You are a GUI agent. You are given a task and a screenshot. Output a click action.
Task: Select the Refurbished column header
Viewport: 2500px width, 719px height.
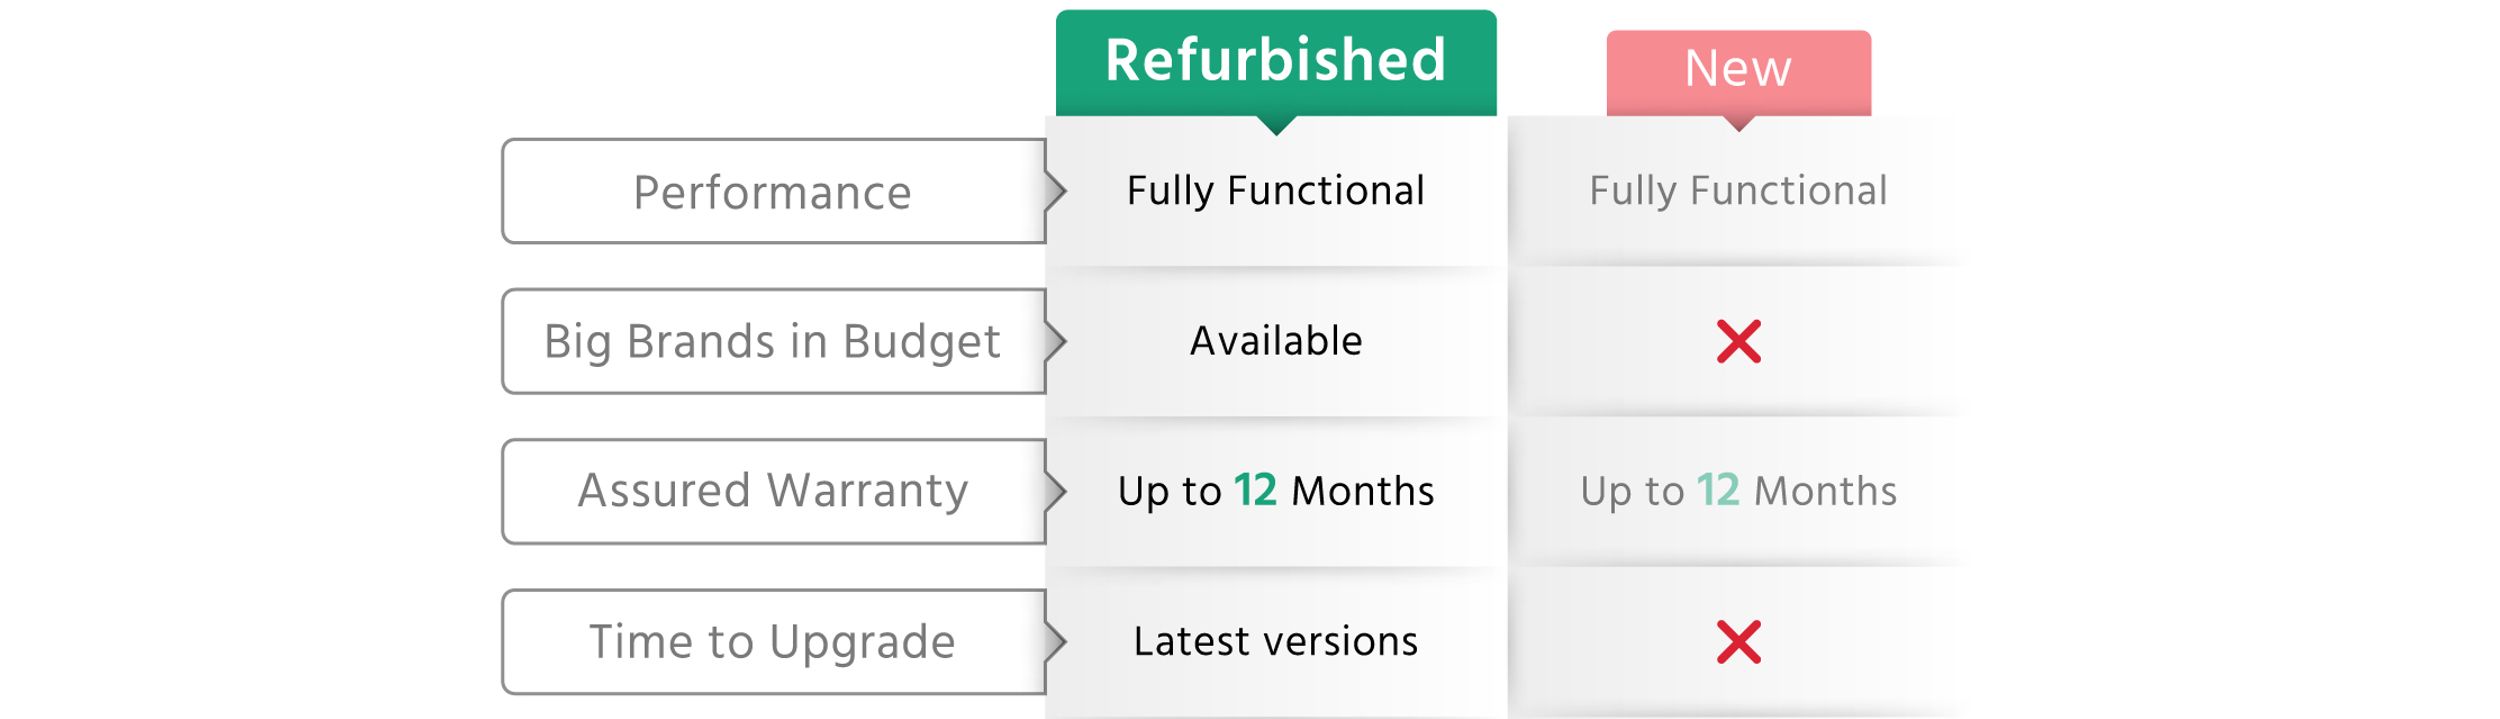pyautogui.click(x=1276, y=62)
